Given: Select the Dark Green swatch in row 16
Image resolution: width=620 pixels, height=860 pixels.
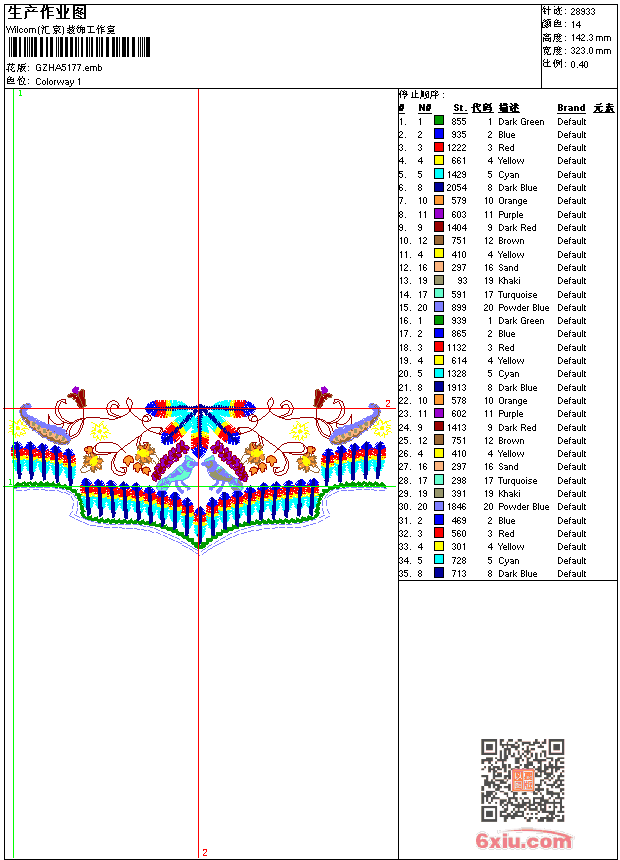Looking at the screenshot, I should (x=439, y=320).
